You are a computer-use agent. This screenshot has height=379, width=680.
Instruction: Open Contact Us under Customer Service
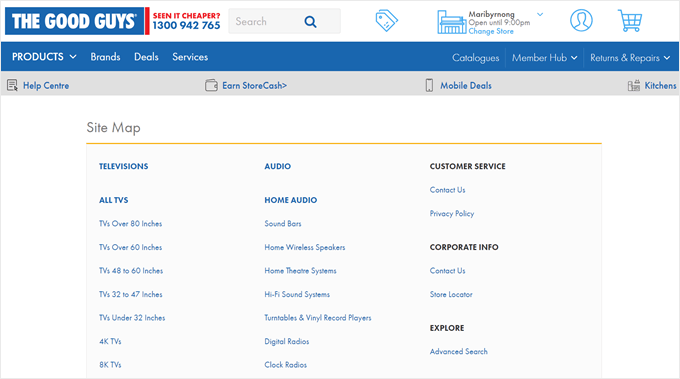448,190
